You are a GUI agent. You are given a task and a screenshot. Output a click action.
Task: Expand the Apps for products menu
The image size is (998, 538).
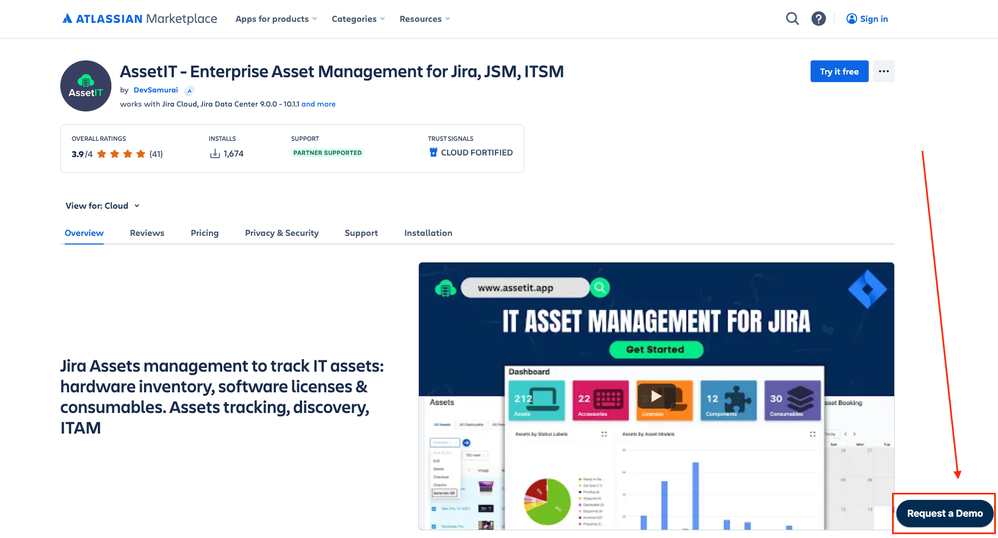[x=276, y=19]
